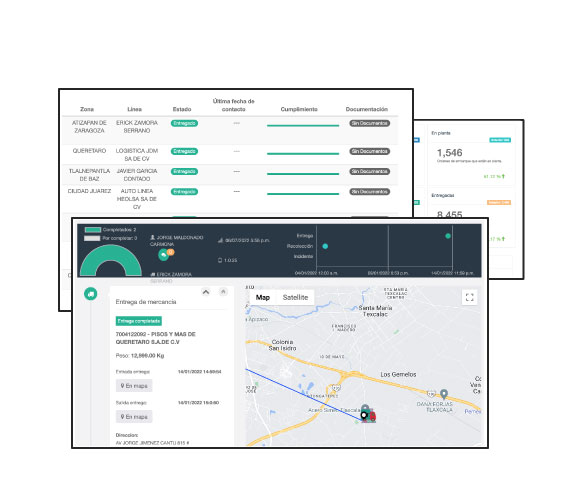Click the grey Por completar legend swatch
This screenshot has height=498, width=586.
pos(92,238)
